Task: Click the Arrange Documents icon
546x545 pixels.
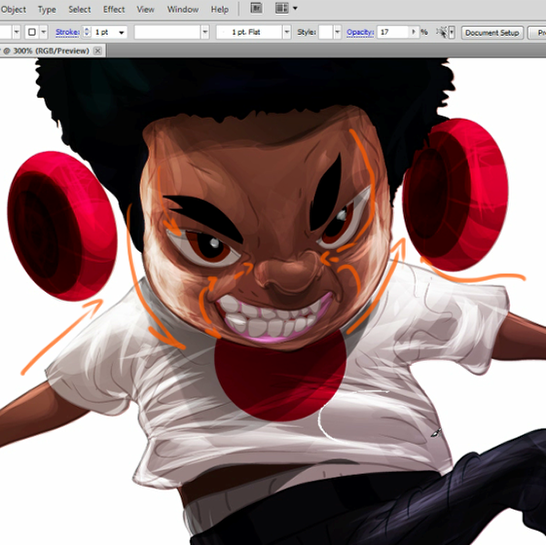Action: (282, 8)
